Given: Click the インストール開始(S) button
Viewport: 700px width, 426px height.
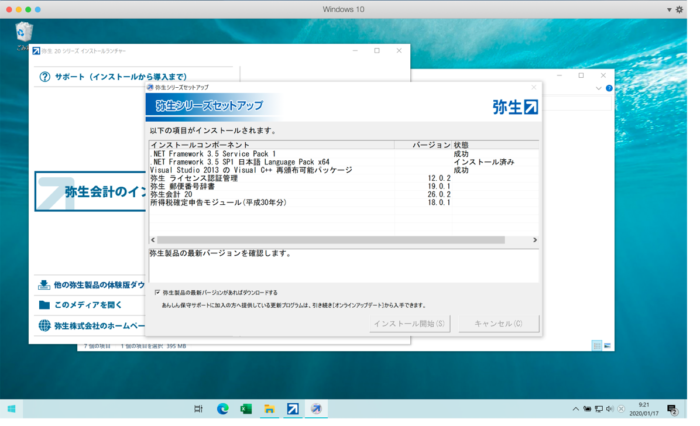Looking at the screenshot, I should coord(409,324).
